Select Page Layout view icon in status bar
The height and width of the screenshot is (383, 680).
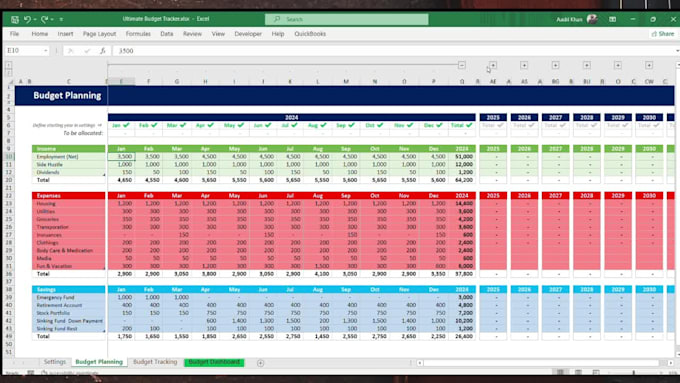click(x=578, y=373)
